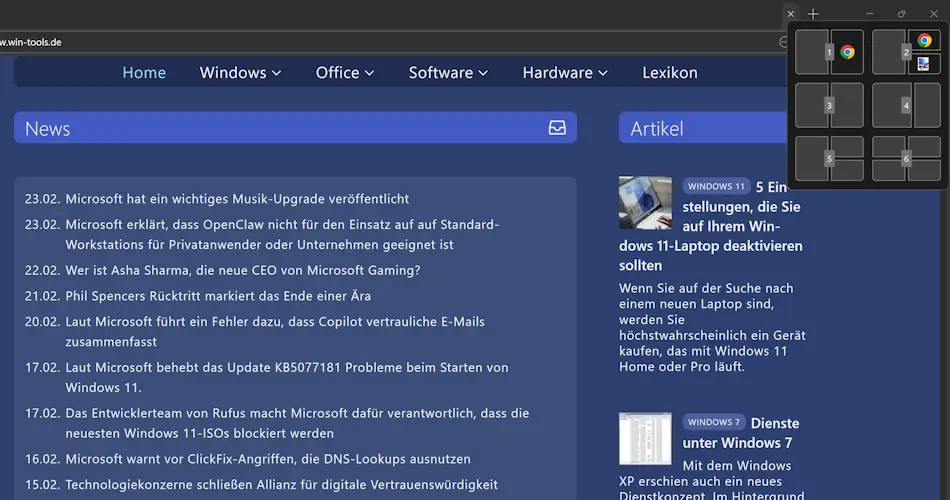Select the wide left zone of layout 4
This screenshot has width=950, height=500.
[892, 105]
